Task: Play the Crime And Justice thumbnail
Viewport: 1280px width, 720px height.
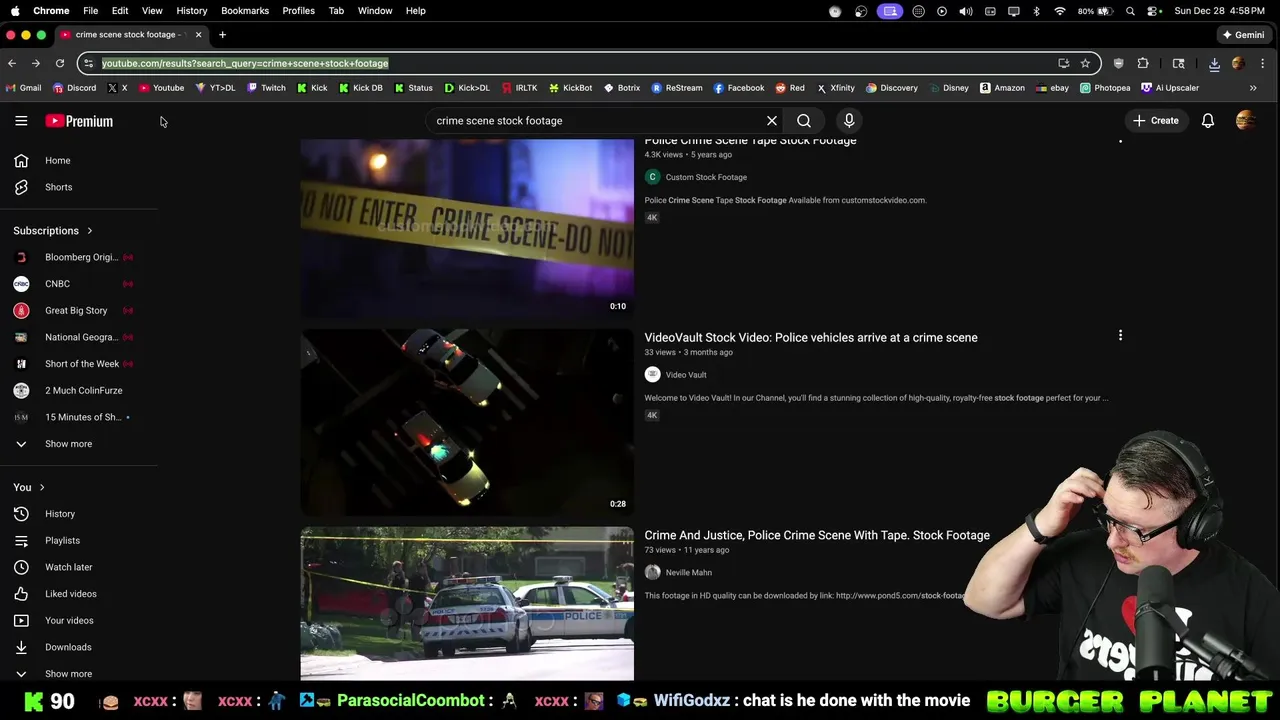Action: [467, 603]
